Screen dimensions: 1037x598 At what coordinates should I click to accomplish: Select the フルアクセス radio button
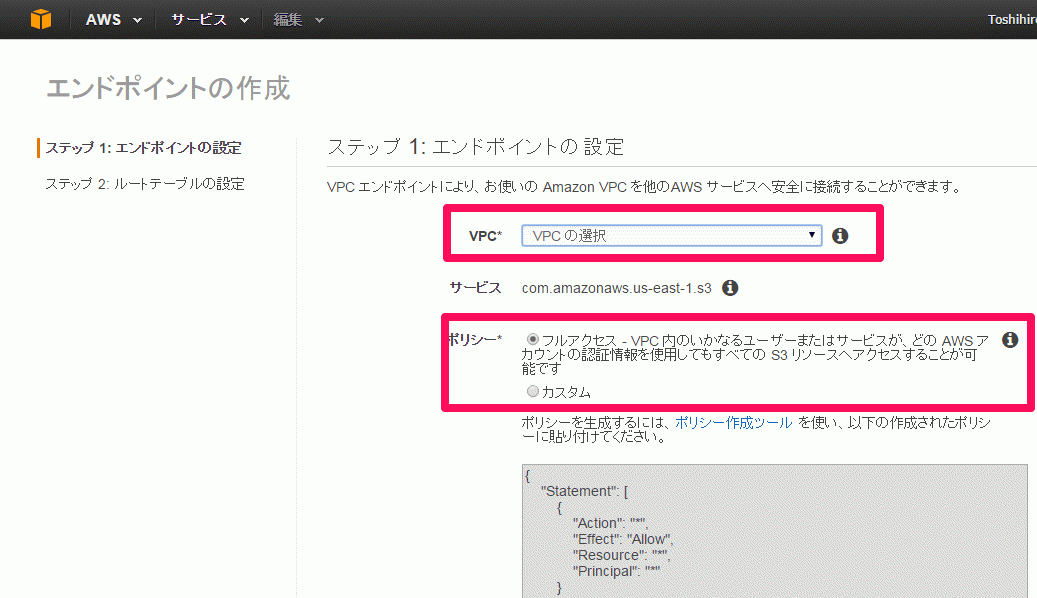coord(532,339)
